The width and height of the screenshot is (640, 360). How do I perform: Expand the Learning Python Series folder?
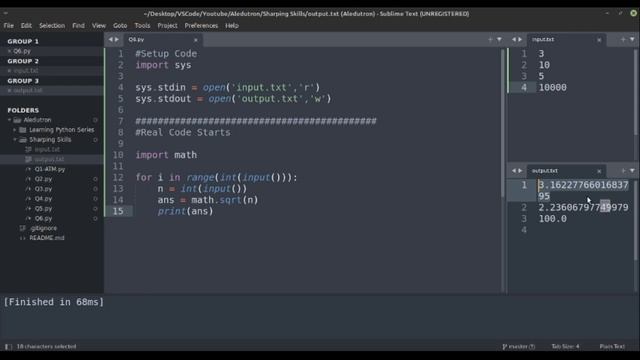pos(15,130)
